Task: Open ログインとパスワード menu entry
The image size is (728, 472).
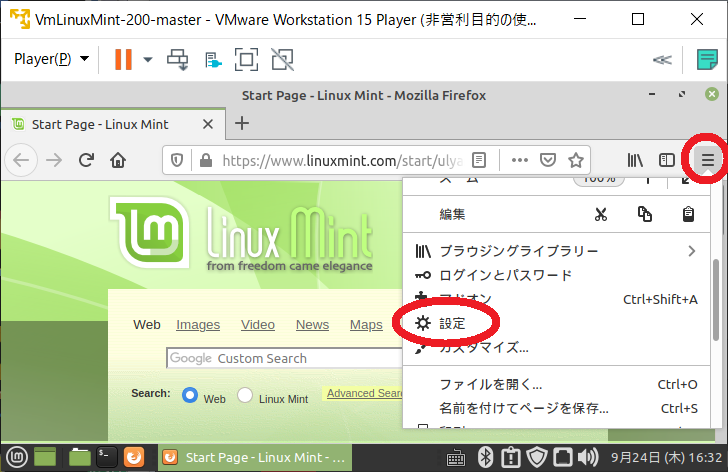Action: point(556,275)
